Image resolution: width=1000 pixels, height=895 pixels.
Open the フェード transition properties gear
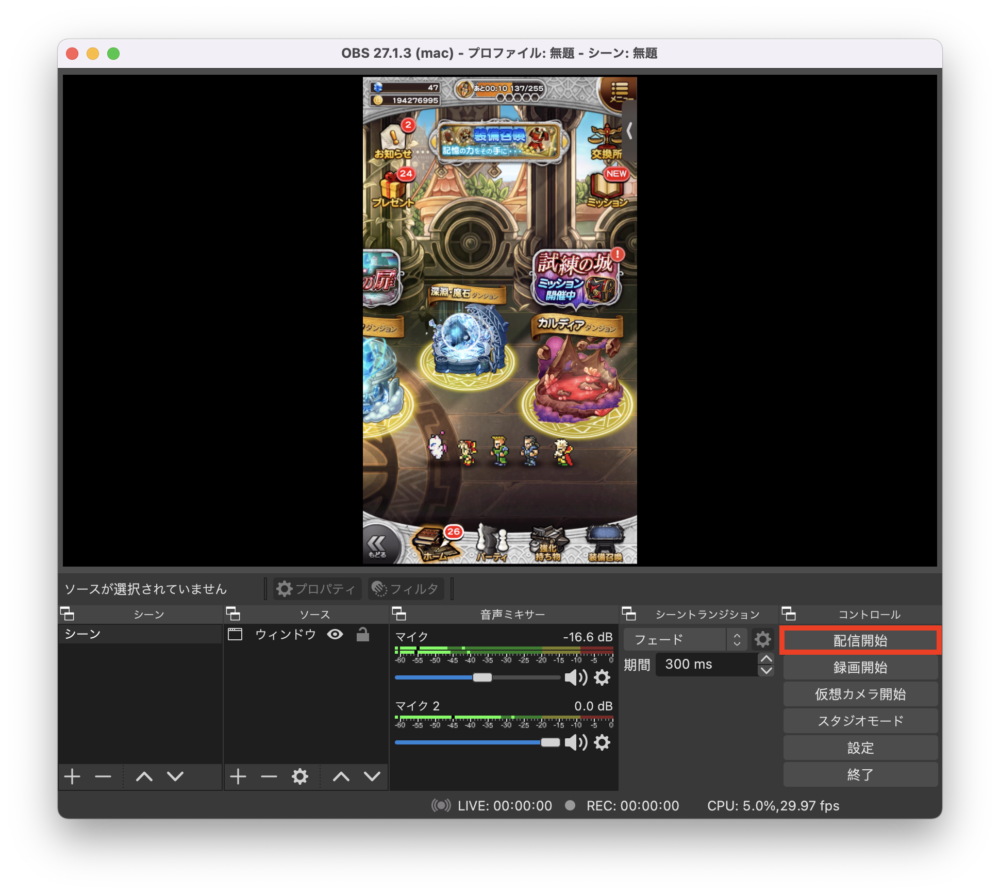coord(763,639)
